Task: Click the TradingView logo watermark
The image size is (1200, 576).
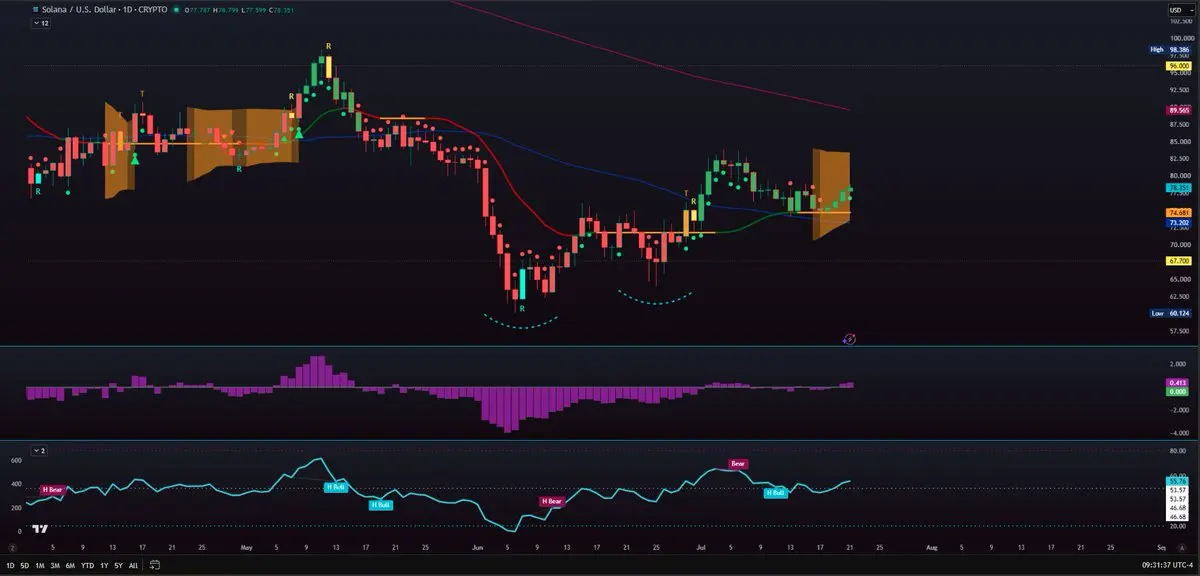Action: (x=41, y=529)
